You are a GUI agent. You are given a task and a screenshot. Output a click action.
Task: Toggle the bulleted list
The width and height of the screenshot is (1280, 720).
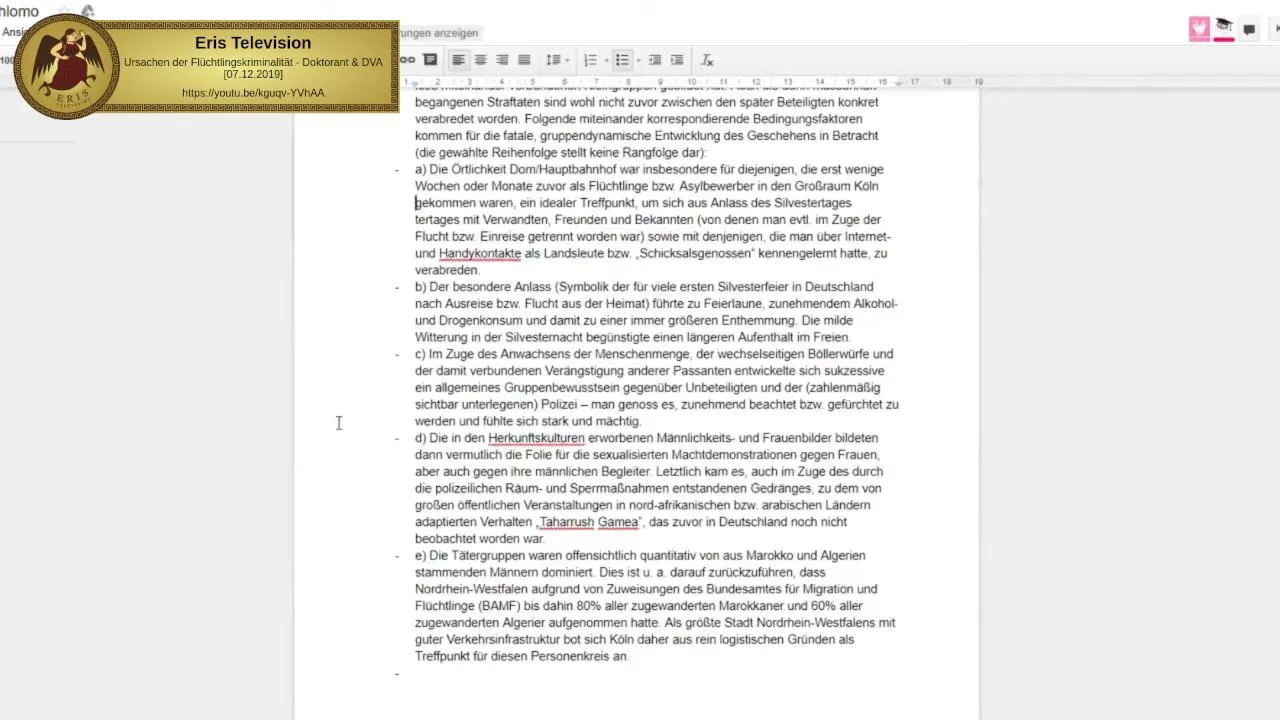pyautogui.click(x=622, y=60)
